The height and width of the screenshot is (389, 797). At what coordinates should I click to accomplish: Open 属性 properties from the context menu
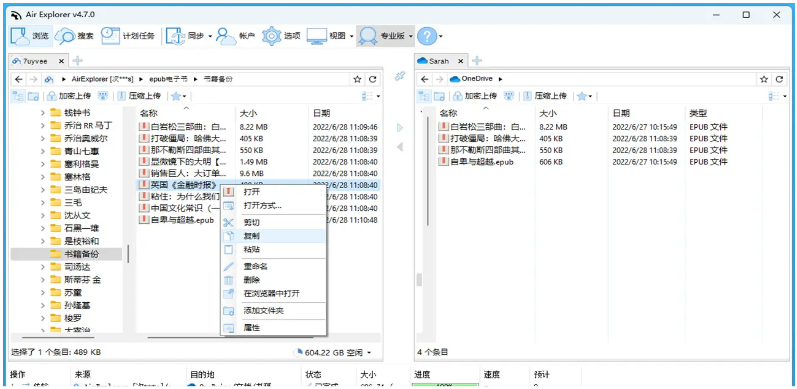click(273, 328)
